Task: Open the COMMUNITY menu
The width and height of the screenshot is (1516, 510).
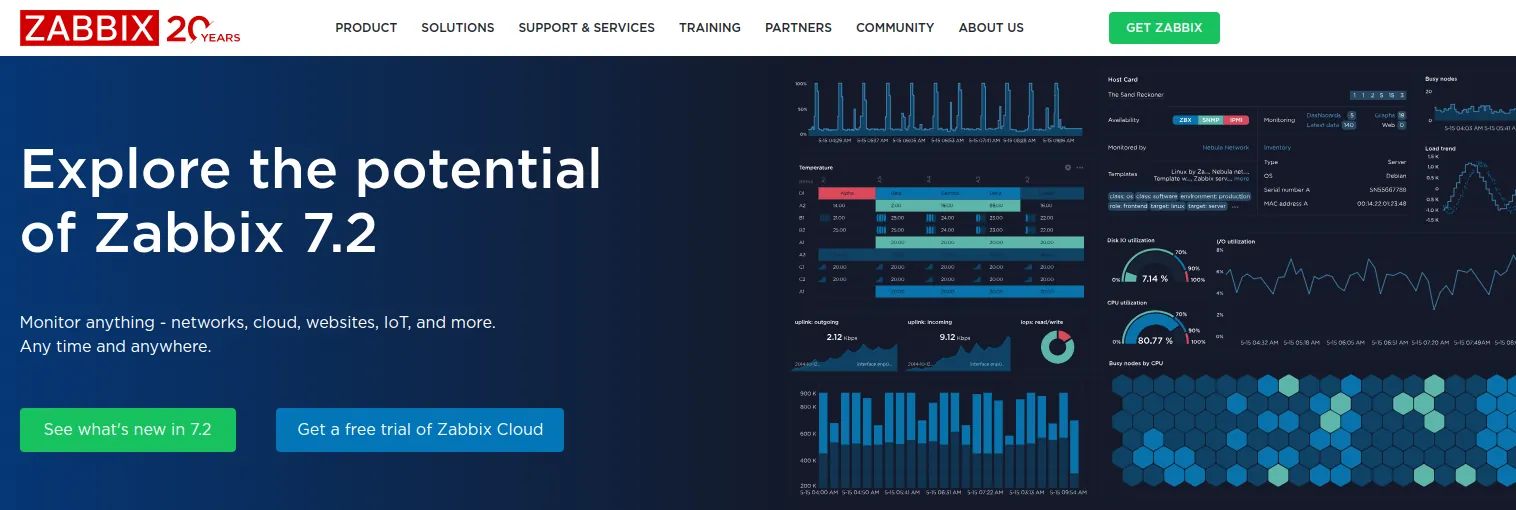Action: 895,28
